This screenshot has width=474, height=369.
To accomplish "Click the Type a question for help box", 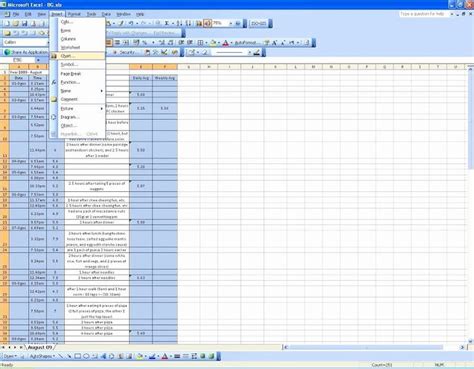I will coord(423,14).
